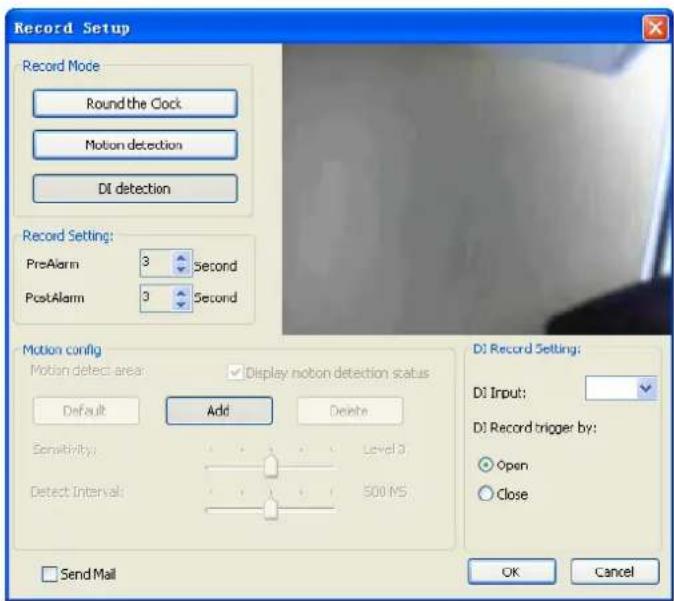Close the Record Setup window

pyautogui.click(x=656, y=28)
